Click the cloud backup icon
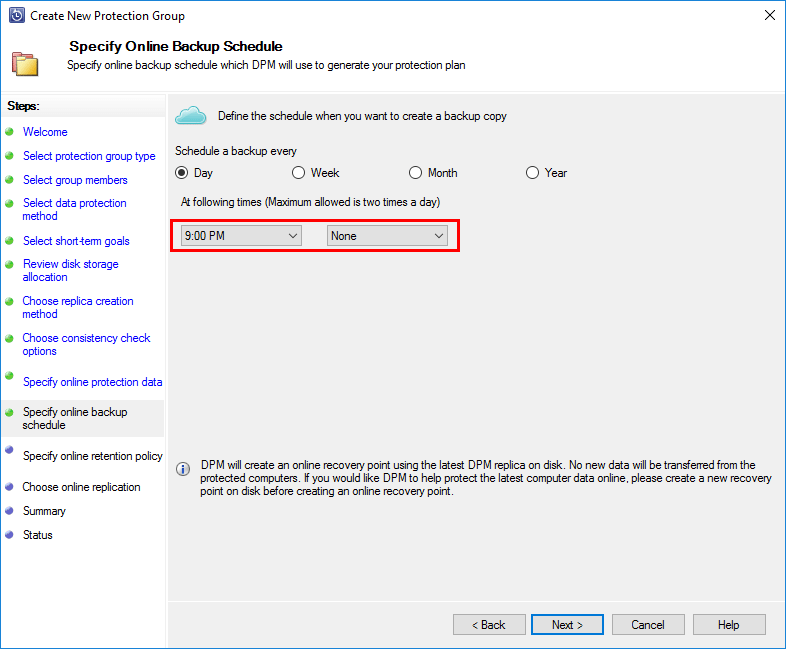The width and height of the screenshot is (786, 649). click(x=190, y=115)
